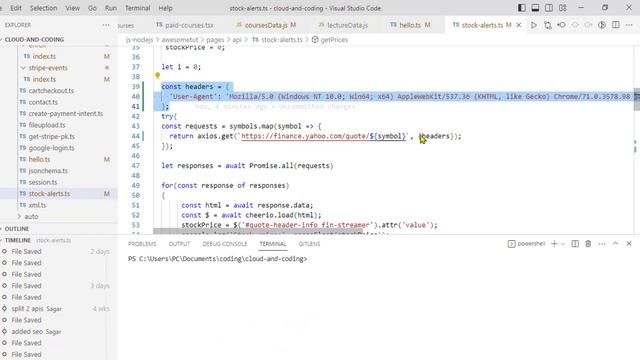
Task: Open the GitLens panel tab
Action: (x=309, y=244)
